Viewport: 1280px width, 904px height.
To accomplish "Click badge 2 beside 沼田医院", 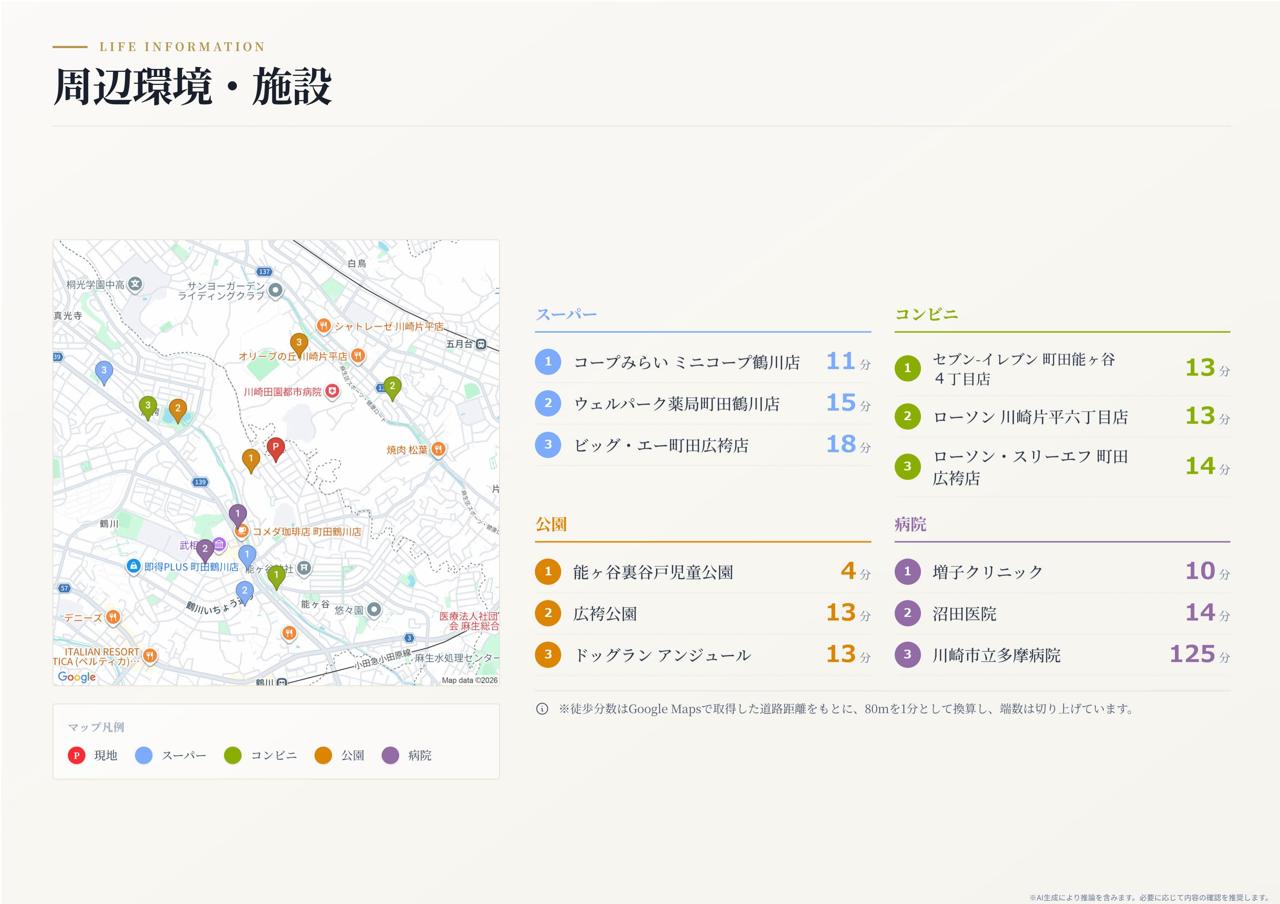I will pyautogui.click(x=907, y=613).
